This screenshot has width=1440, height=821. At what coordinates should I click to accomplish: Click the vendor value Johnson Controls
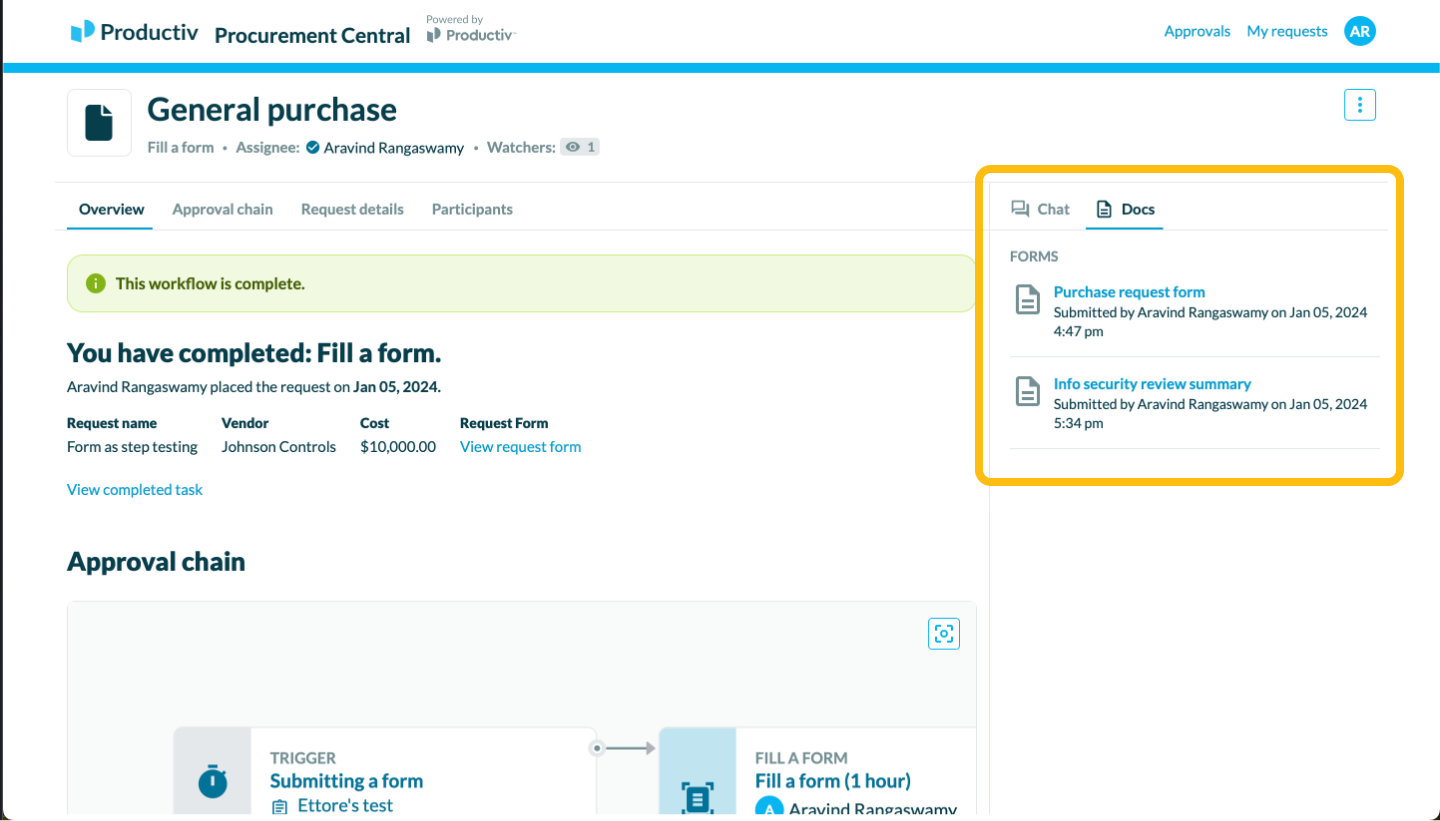coord(279,447)
